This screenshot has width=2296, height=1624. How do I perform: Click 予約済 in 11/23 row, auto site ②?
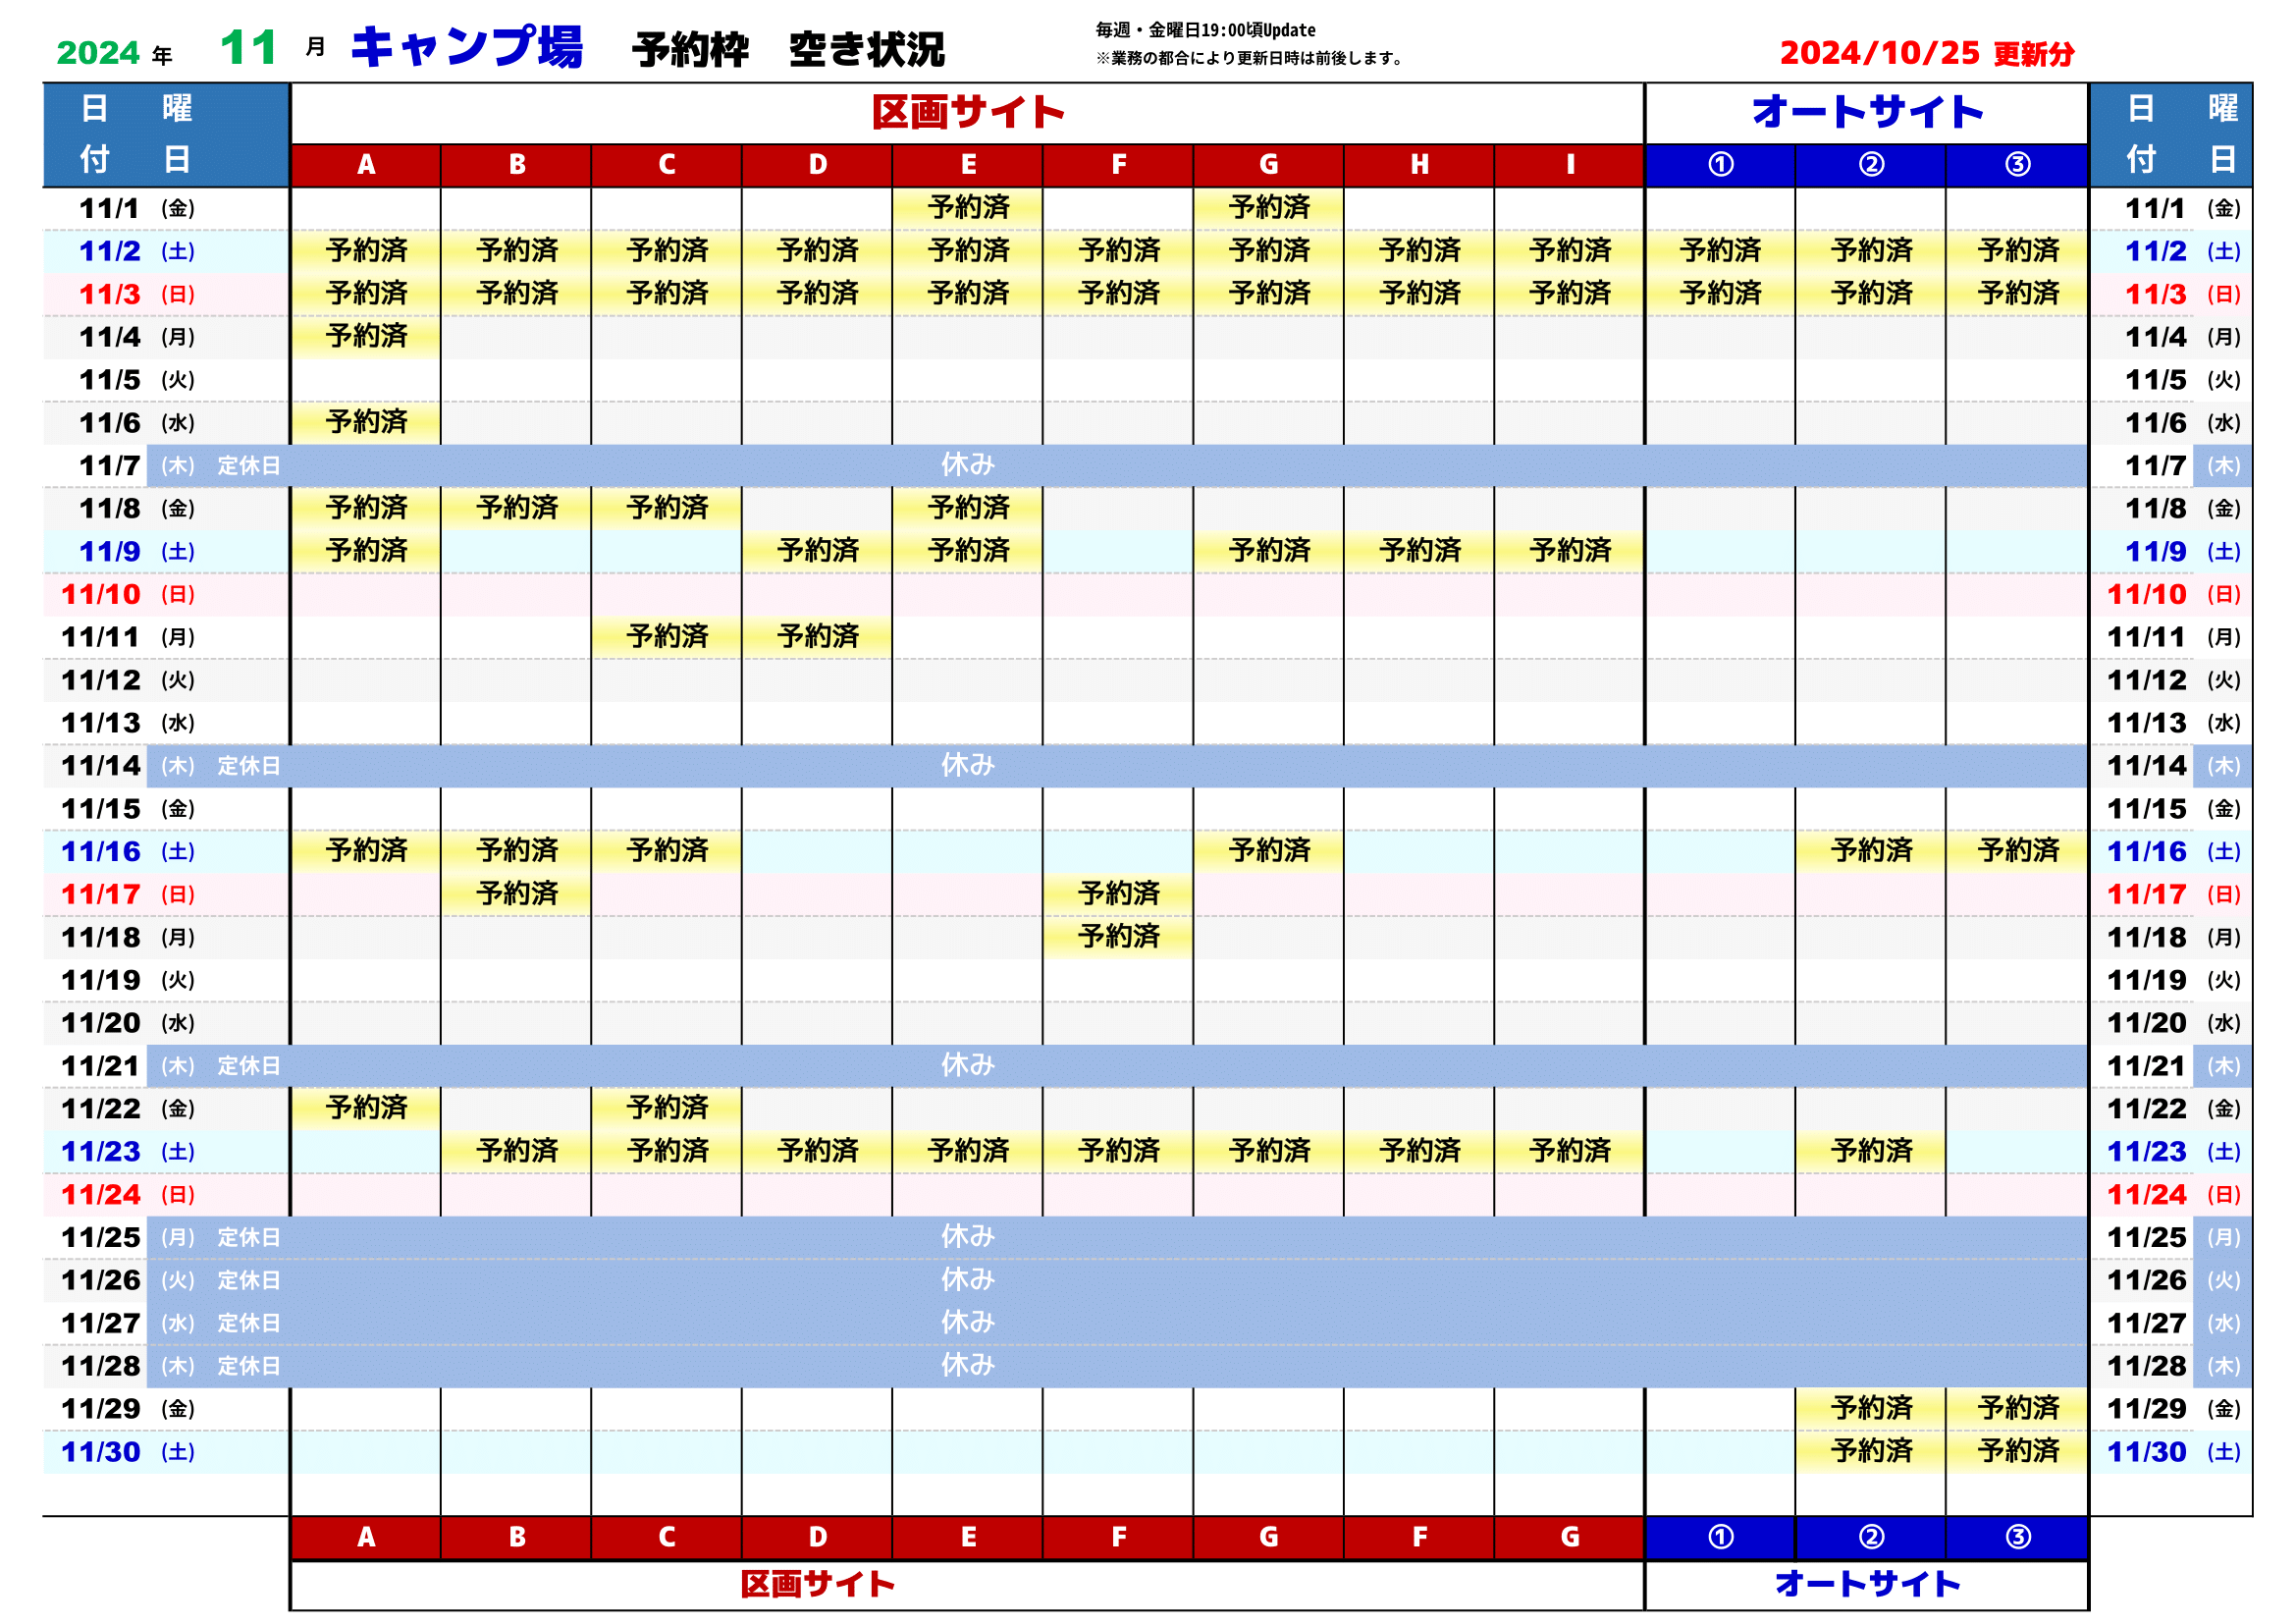[1871, 1151]
